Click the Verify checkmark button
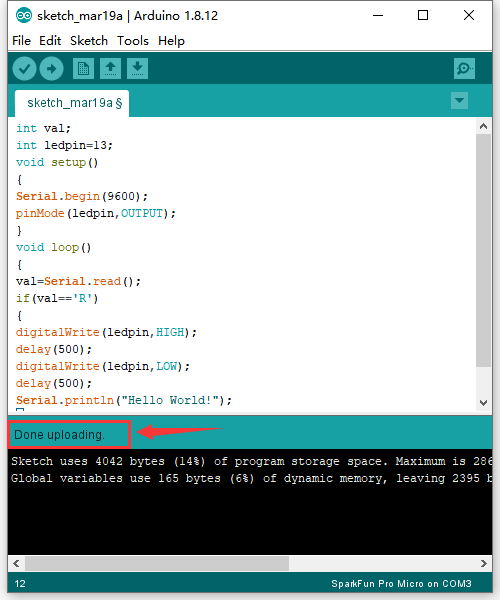The width and height of the screenshot is (500, 600). (x=24, y=69)
